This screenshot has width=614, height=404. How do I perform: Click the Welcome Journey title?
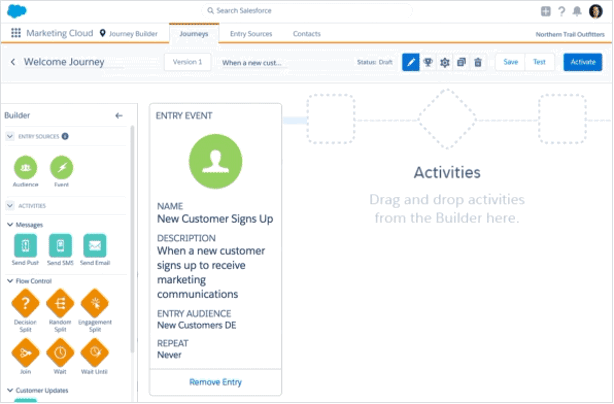click(64, 62)
